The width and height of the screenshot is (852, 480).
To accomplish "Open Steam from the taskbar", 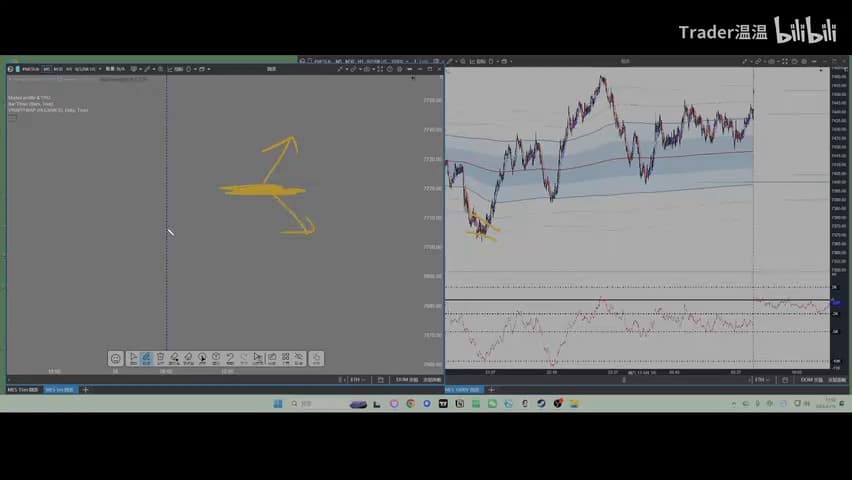I will [x=541, y=403].
